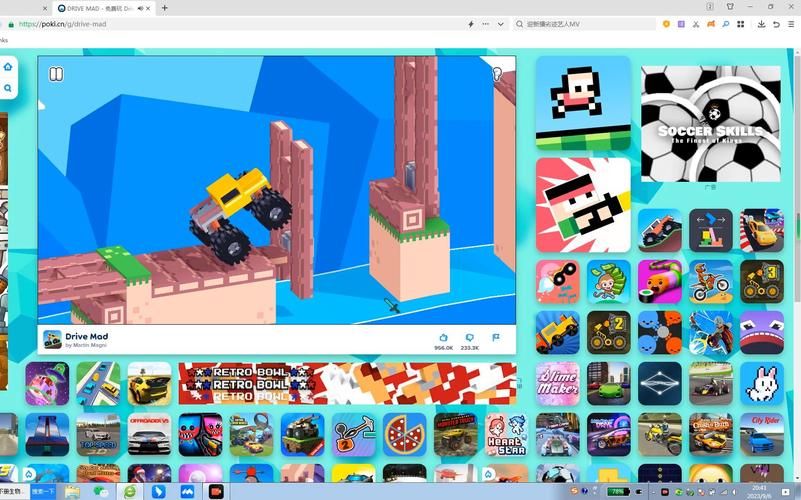Screen dimensions: 801x500
Task: Open the browser downloads icon
Action: tap(761, 24)
